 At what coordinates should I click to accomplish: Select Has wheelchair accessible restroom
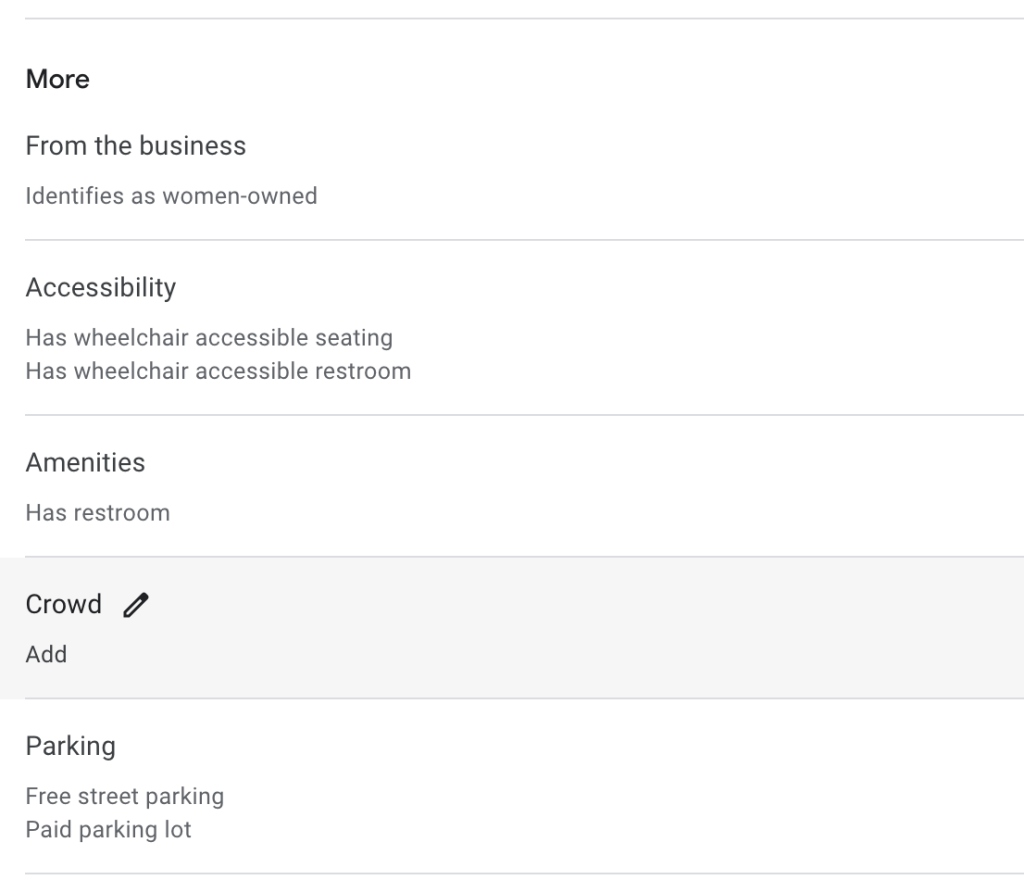(x=218, y=371)
